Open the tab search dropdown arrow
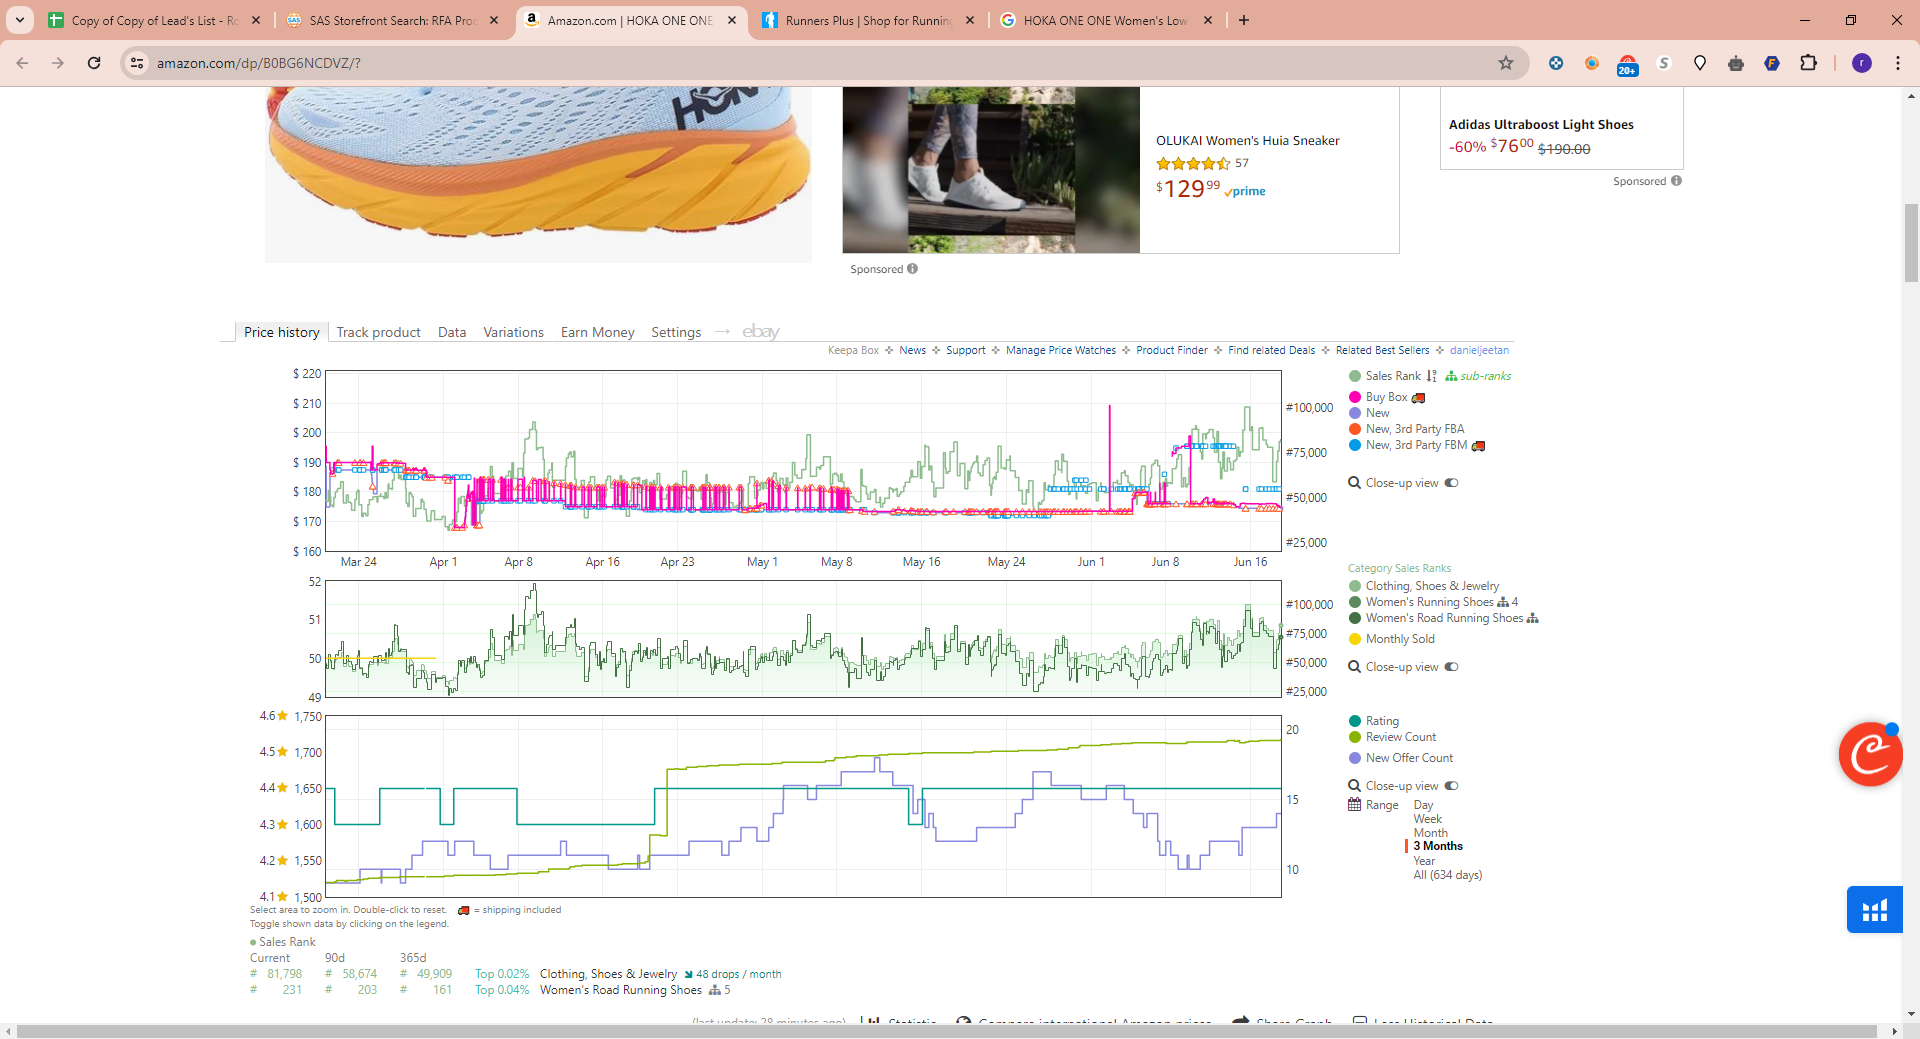This screenshot has height=1039, width=1920. point(20,20)
